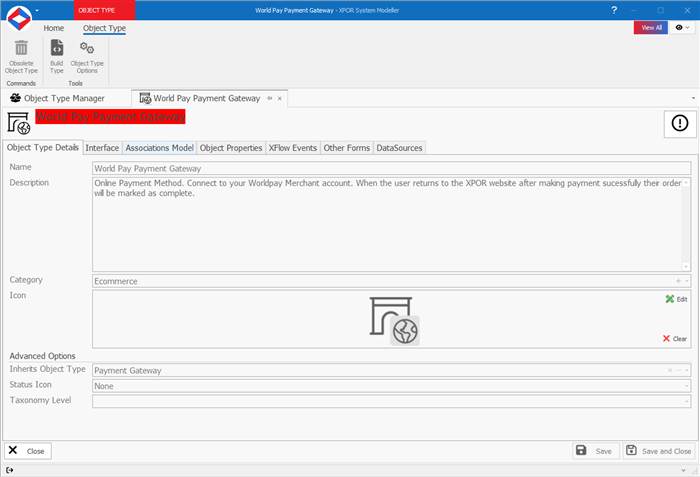The width and height of the screenshot is (700, 477).
Task: Switch to the XFlow Events tab
Action: [x=293, y=148]
